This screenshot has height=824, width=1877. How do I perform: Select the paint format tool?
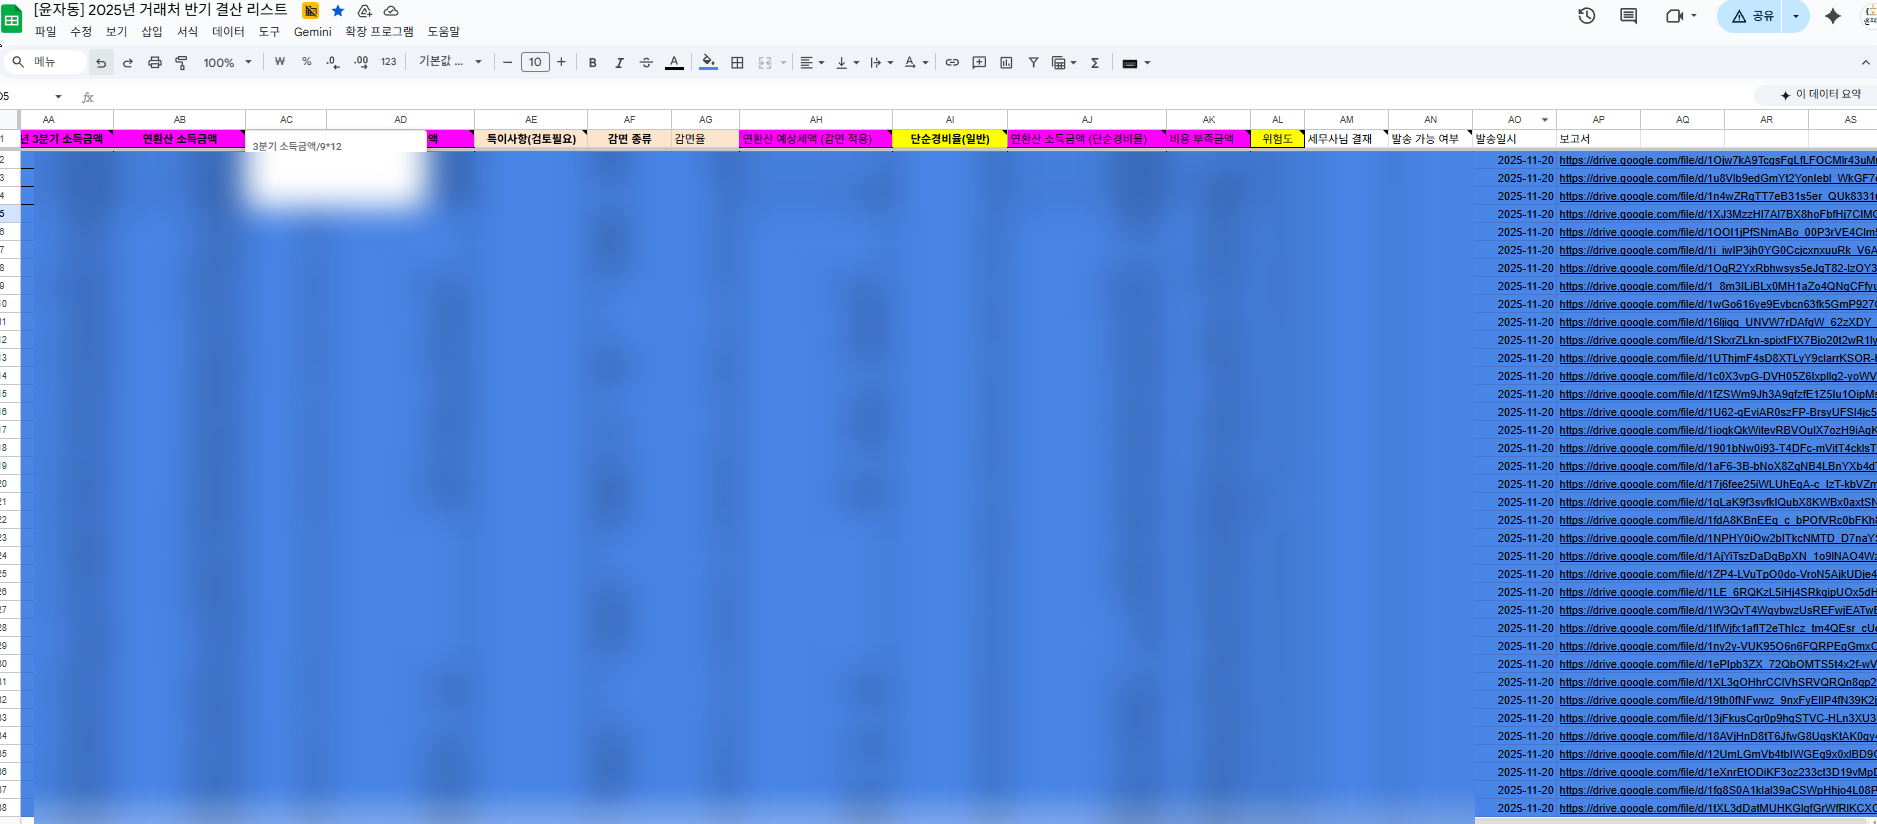[x=181, y=62]
